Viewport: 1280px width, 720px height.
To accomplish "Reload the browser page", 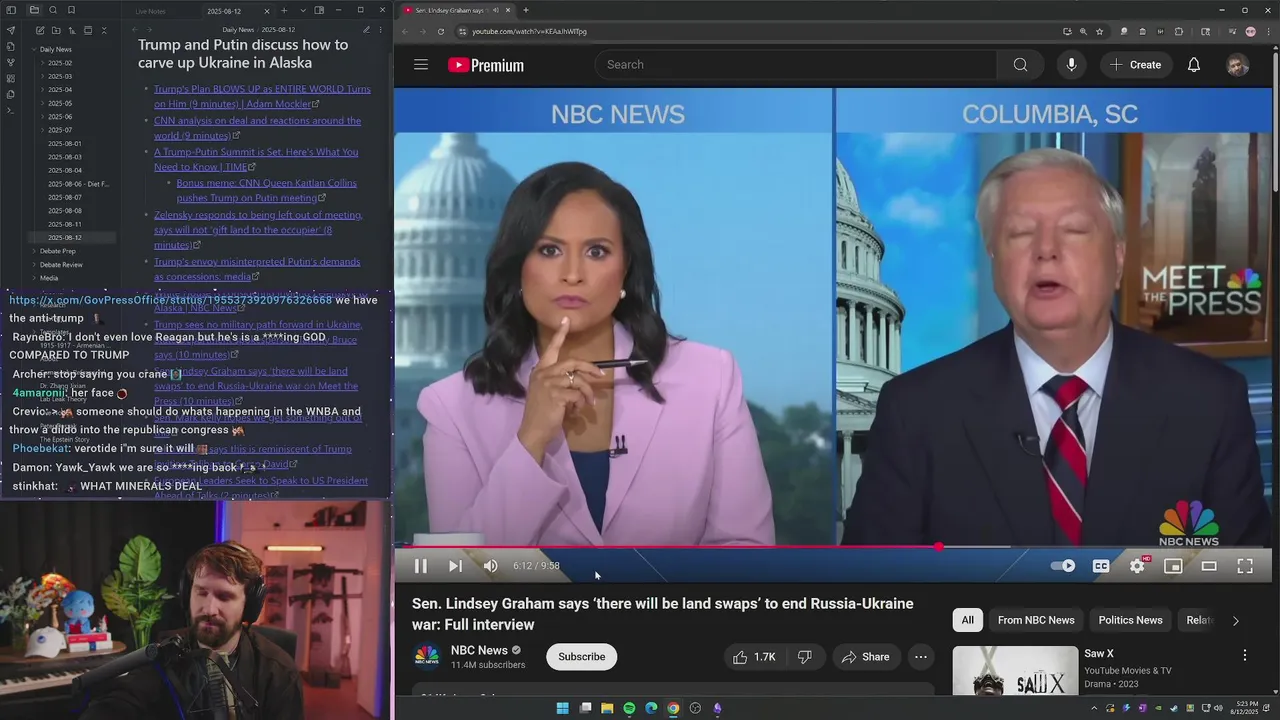I will click(x=441, y=31).
